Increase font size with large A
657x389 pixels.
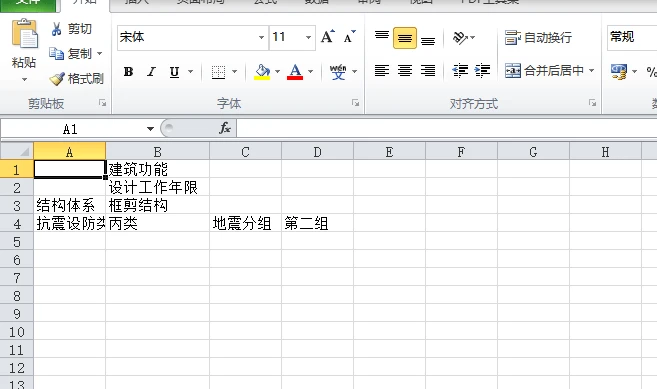pyautogui.click(x=328, y=37)
